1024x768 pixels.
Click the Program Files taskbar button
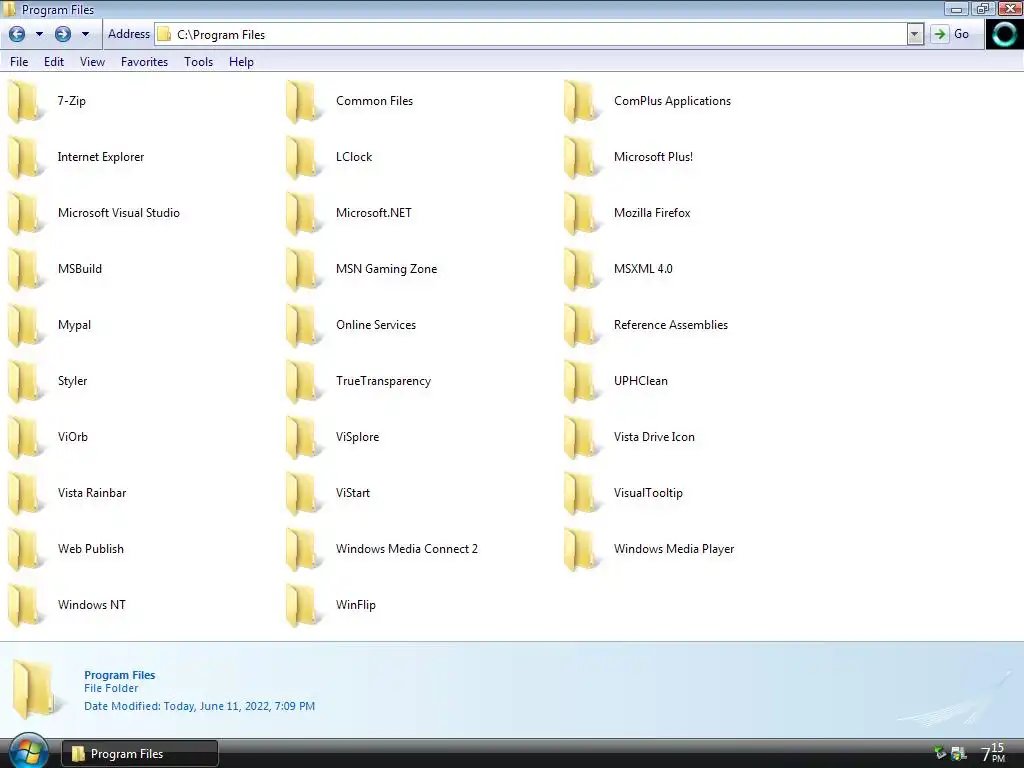point(140,754)
